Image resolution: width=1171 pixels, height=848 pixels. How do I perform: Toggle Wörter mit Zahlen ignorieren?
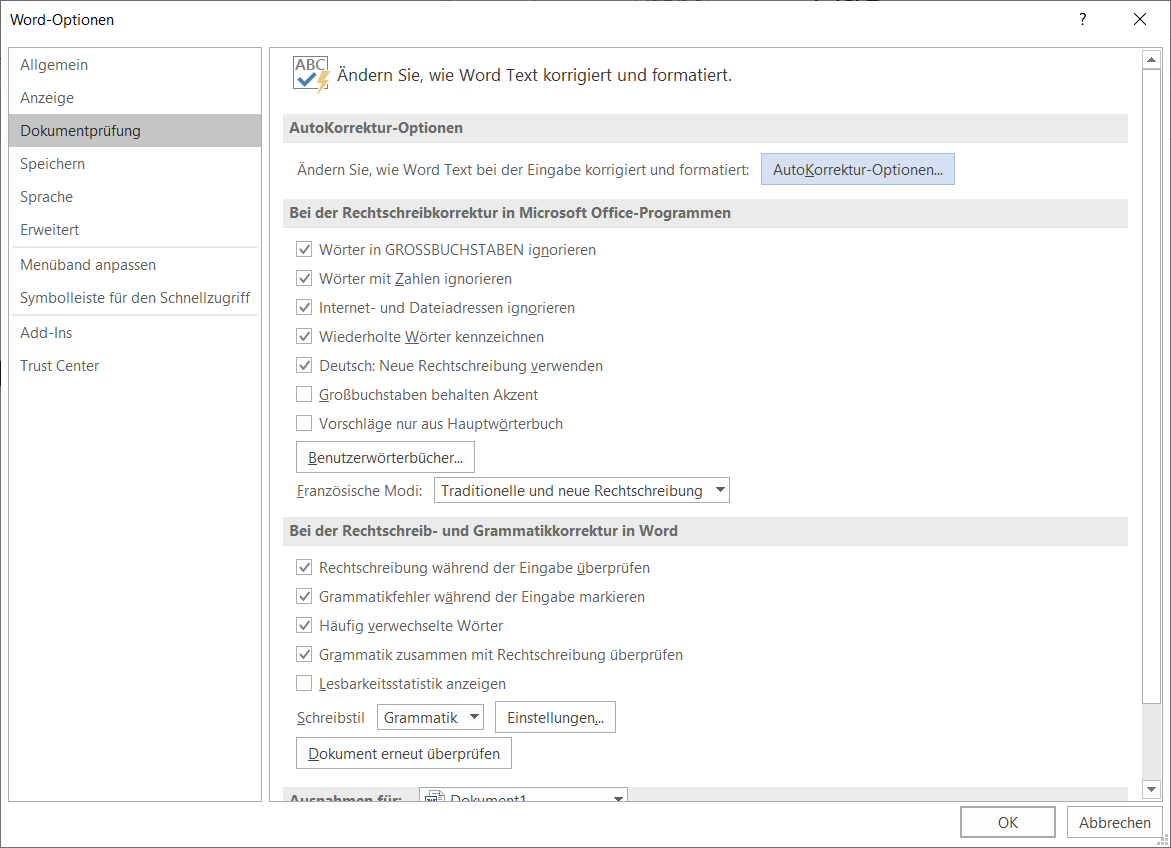304,279
